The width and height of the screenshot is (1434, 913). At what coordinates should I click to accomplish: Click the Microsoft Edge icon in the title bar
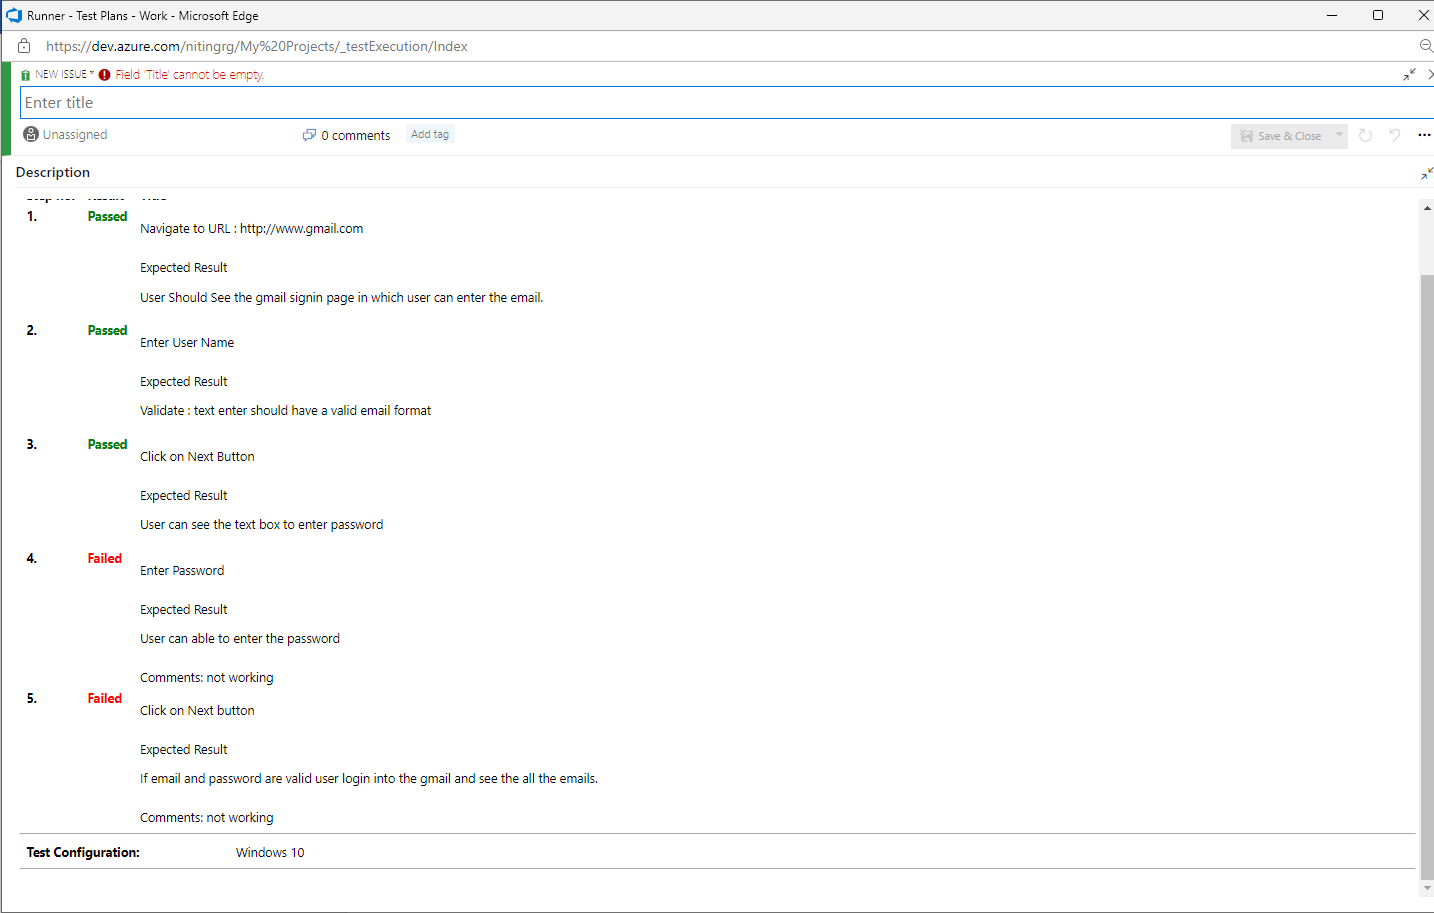[13, 15]
